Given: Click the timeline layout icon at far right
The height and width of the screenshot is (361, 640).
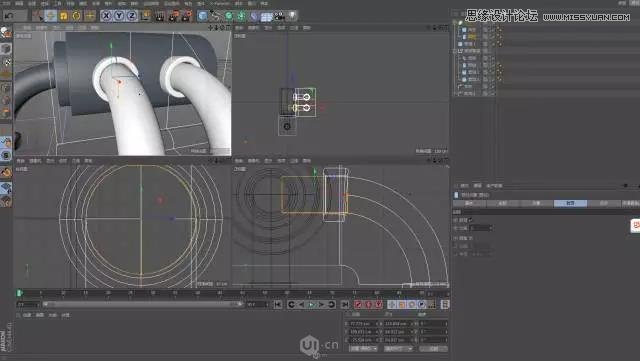Looking at the screenshot, I should coord(445,304).
